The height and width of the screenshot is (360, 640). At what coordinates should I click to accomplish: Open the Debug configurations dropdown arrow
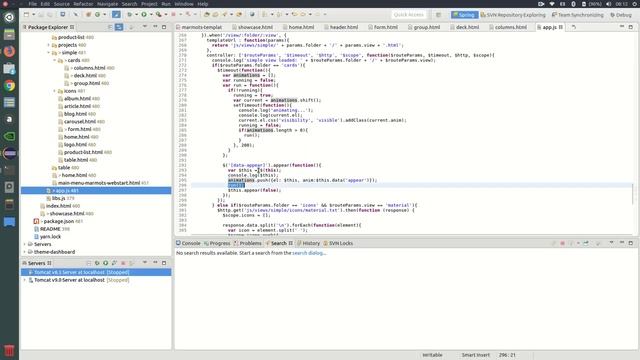136,15
